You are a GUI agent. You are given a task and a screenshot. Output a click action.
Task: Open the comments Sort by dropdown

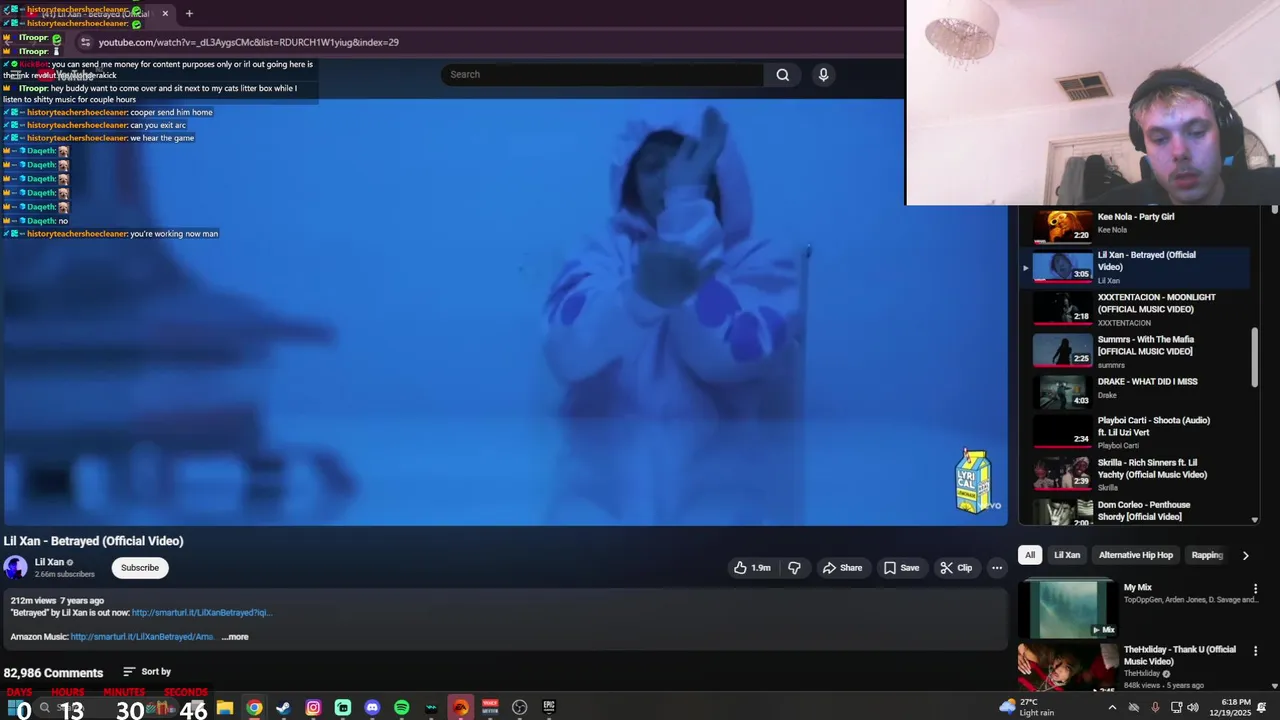coord(147,672)
